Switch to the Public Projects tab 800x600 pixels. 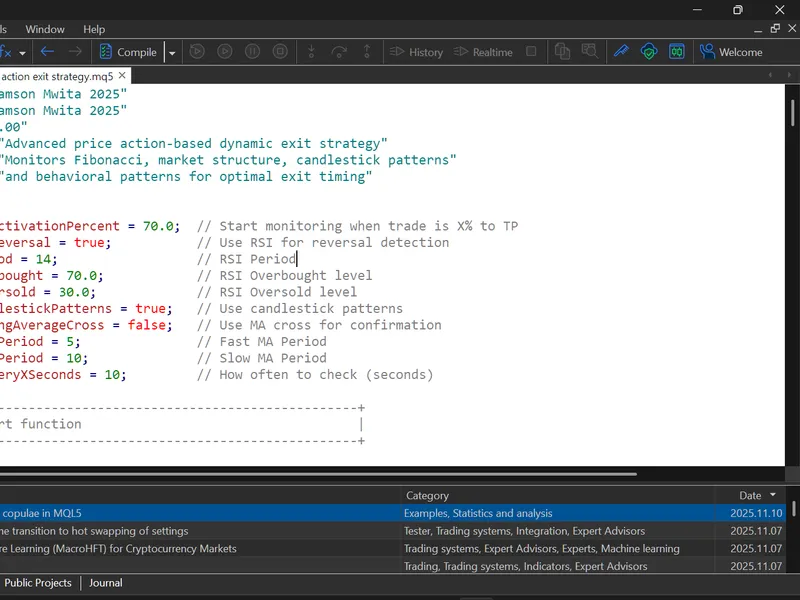38,583
